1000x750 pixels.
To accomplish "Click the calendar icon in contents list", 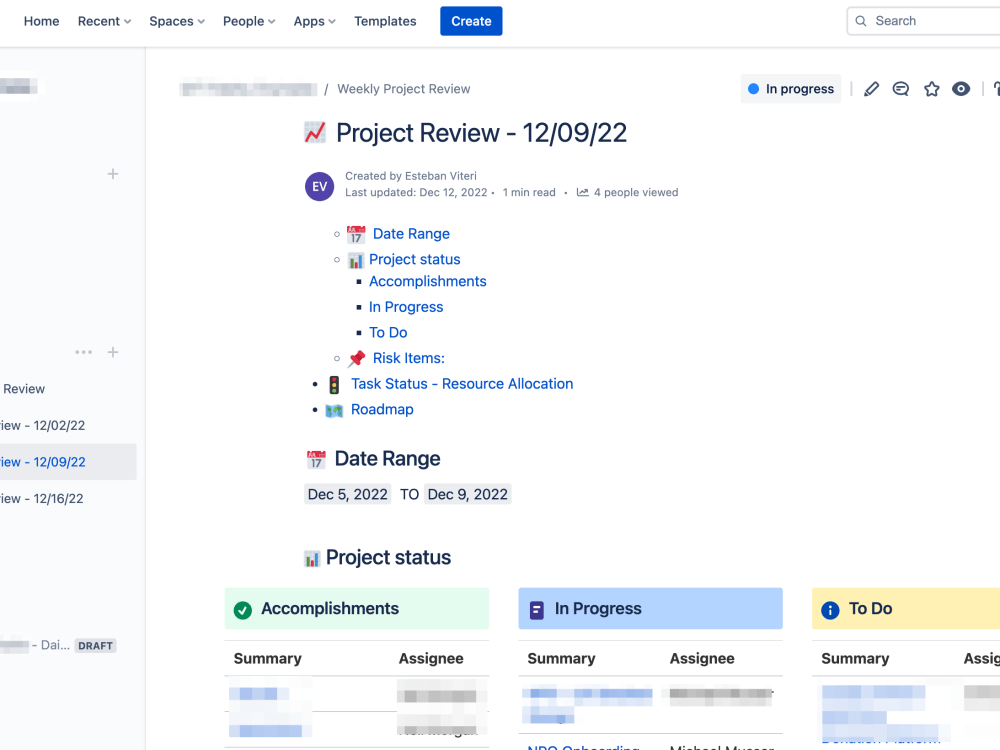I will pos(356,234).
